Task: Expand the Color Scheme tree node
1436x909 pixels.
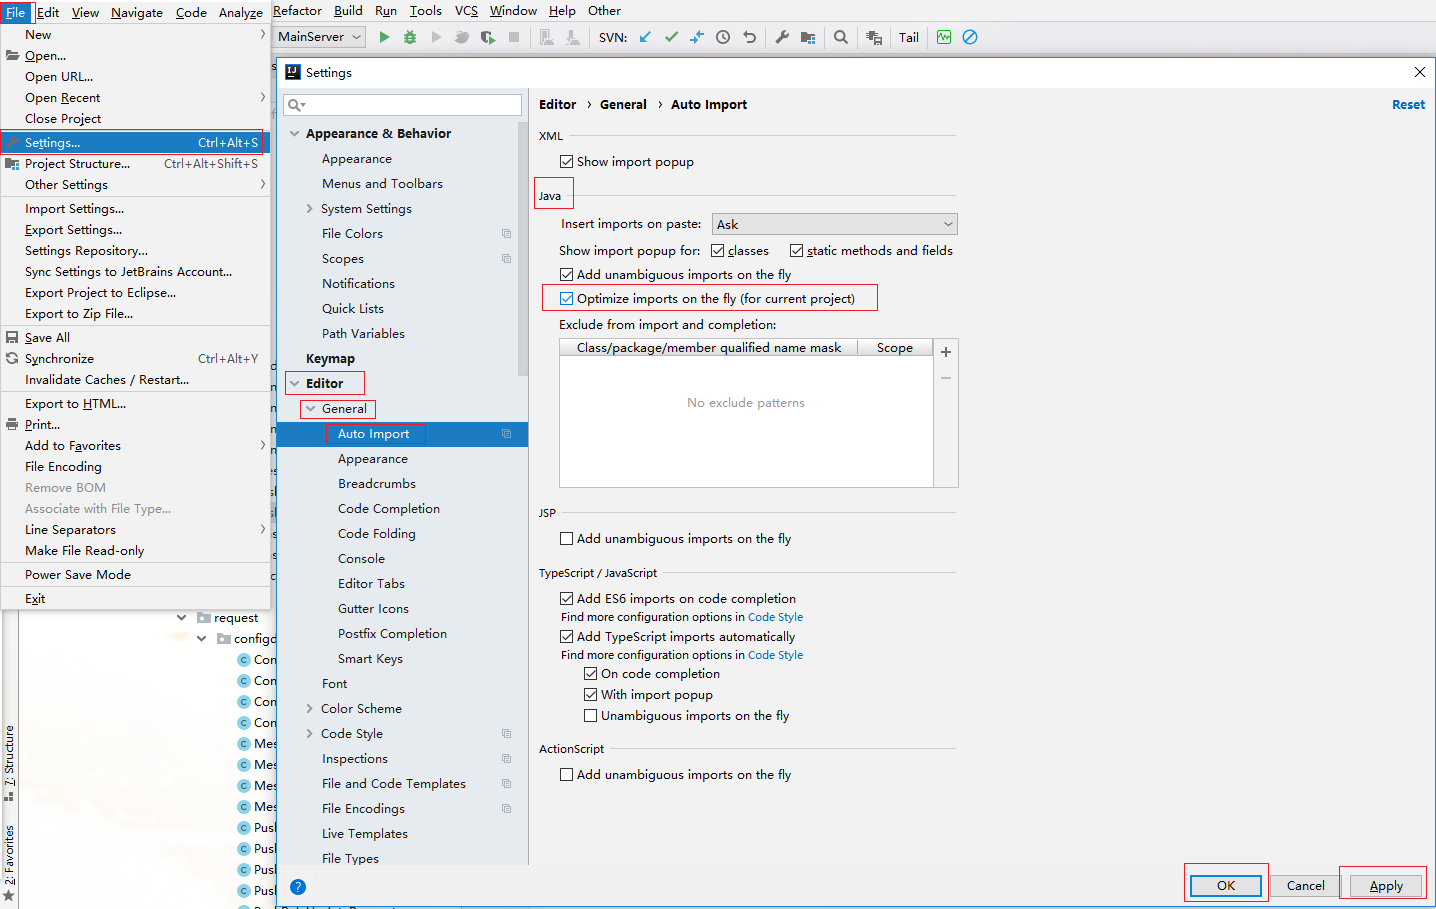Action: pos(309,709)
